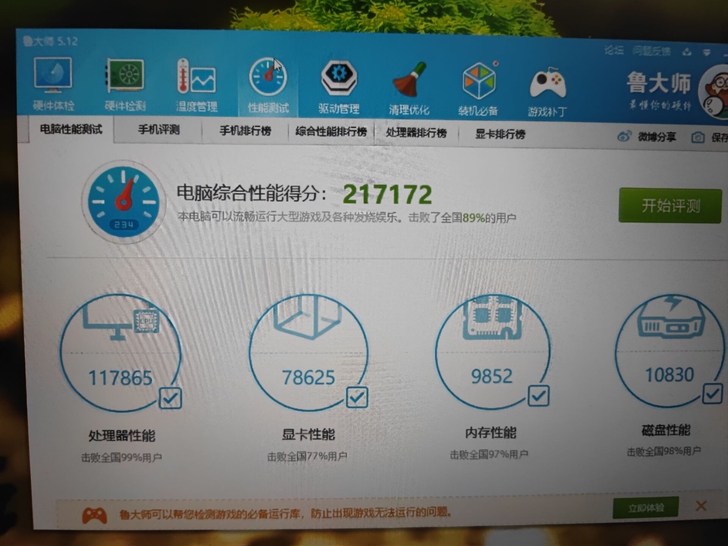Viewport: 728px width, 546px height.
Task: Click the disk score 10830
Action: 670,374
